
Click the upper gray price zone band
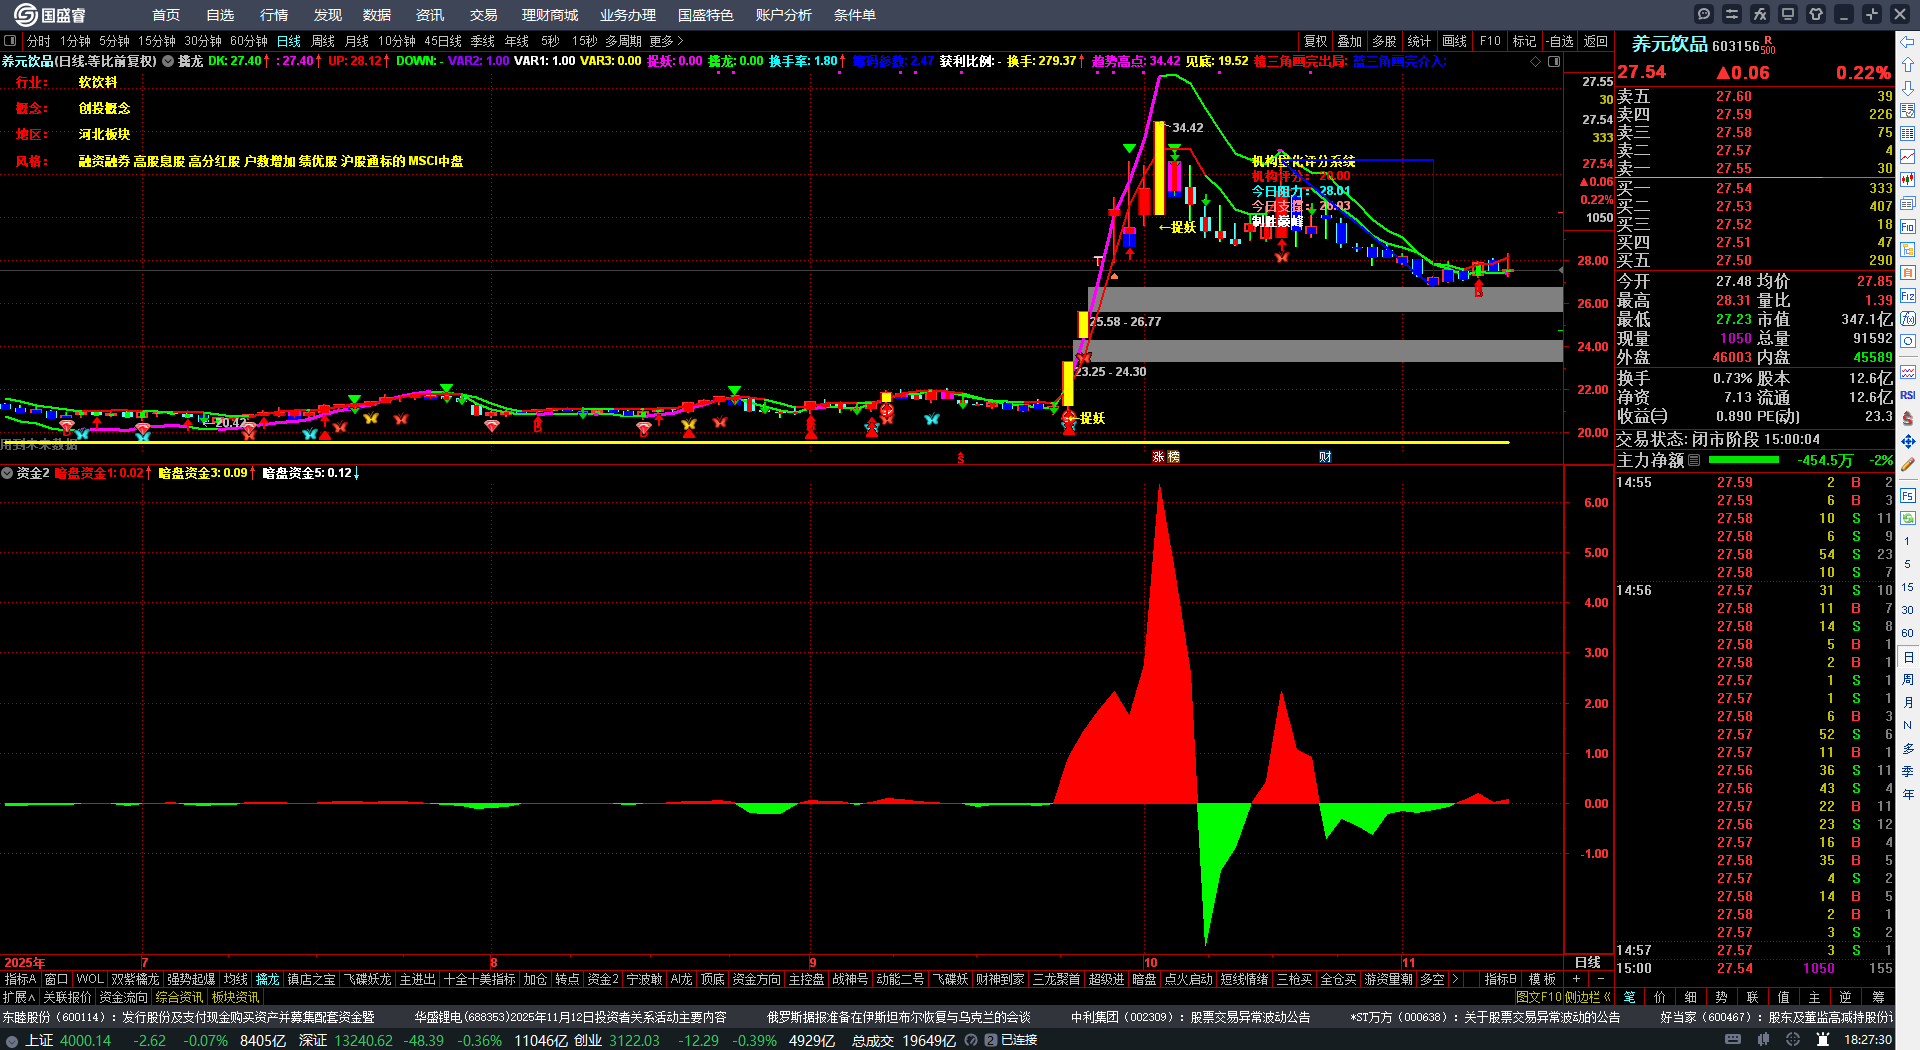(1325, 299)
